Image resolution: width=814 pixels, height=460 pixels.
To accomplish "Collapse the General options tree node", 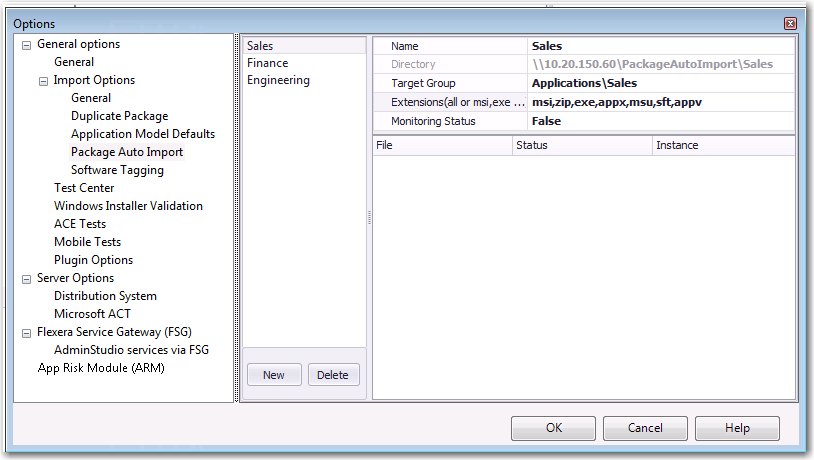I will 26,45.
